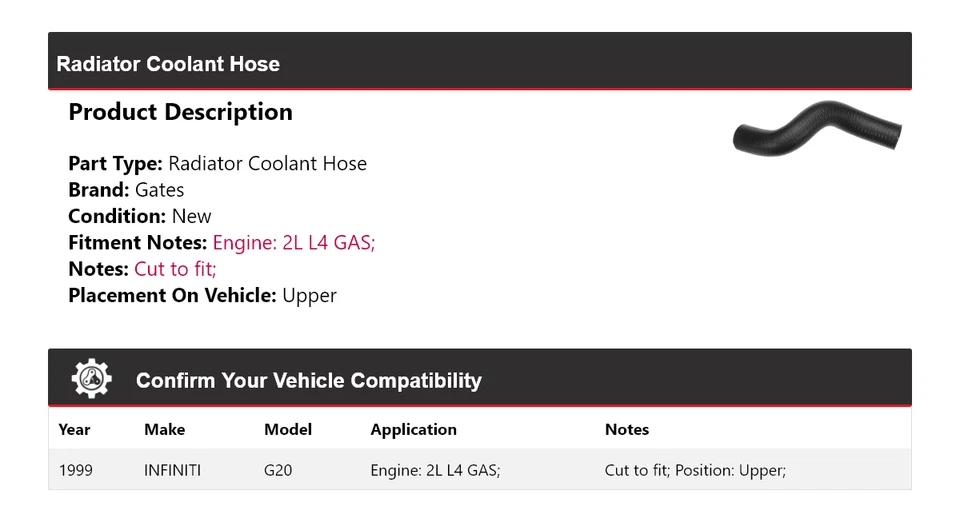Click the Brand value 'Gates'
The width and height of the screenshot is (960, 522).
(159, 190)
